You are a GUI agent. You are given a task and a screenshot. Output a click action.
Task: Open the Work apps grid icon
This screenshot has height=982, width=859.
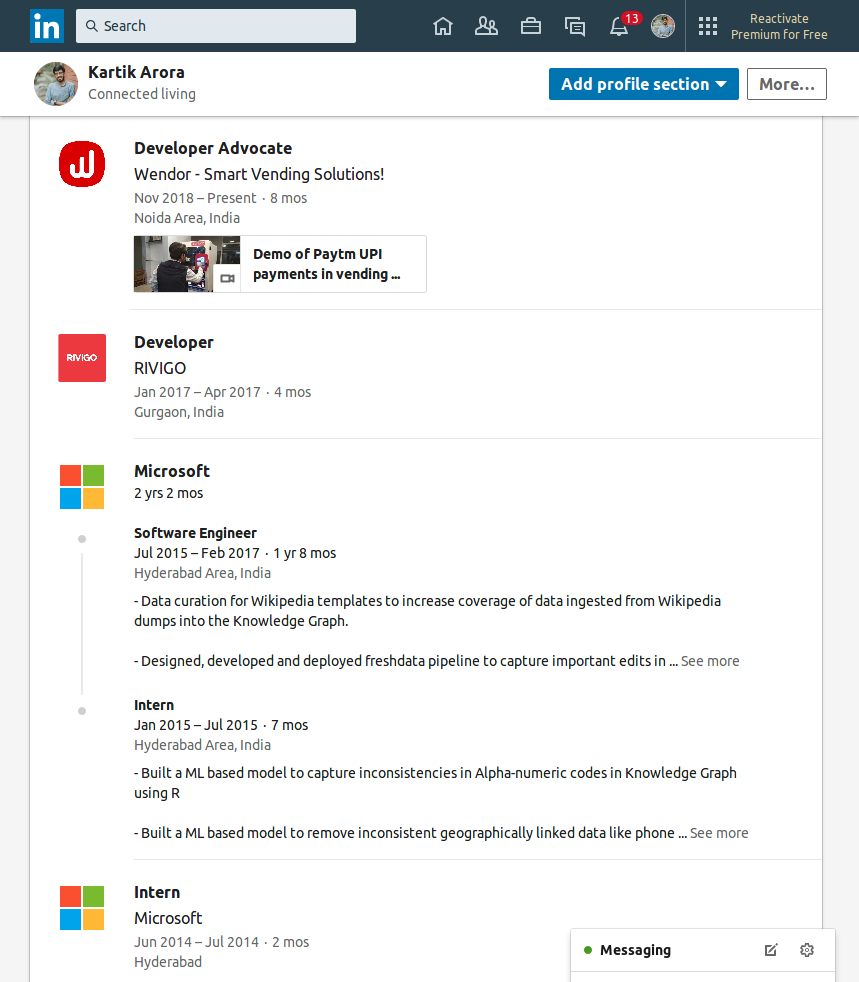[x=708, y=26]
